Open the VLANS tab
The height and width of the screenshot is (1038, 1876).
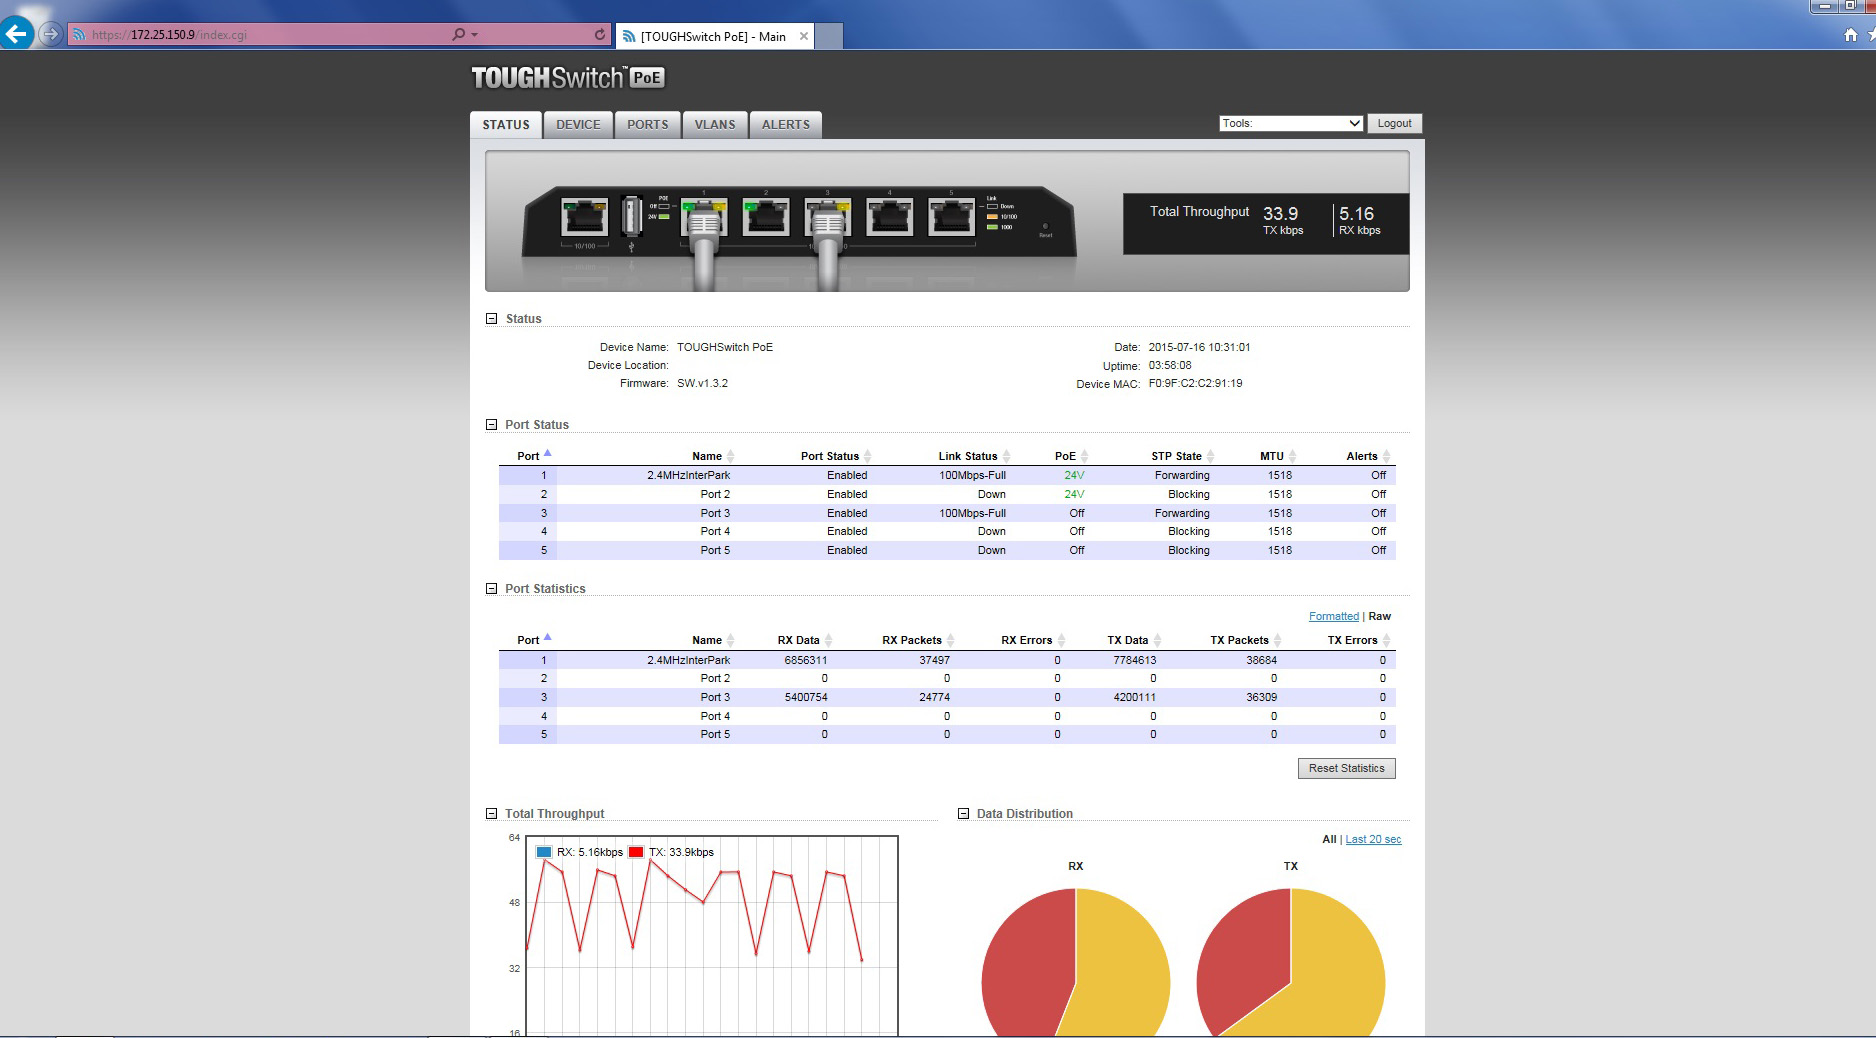(715, 125)
